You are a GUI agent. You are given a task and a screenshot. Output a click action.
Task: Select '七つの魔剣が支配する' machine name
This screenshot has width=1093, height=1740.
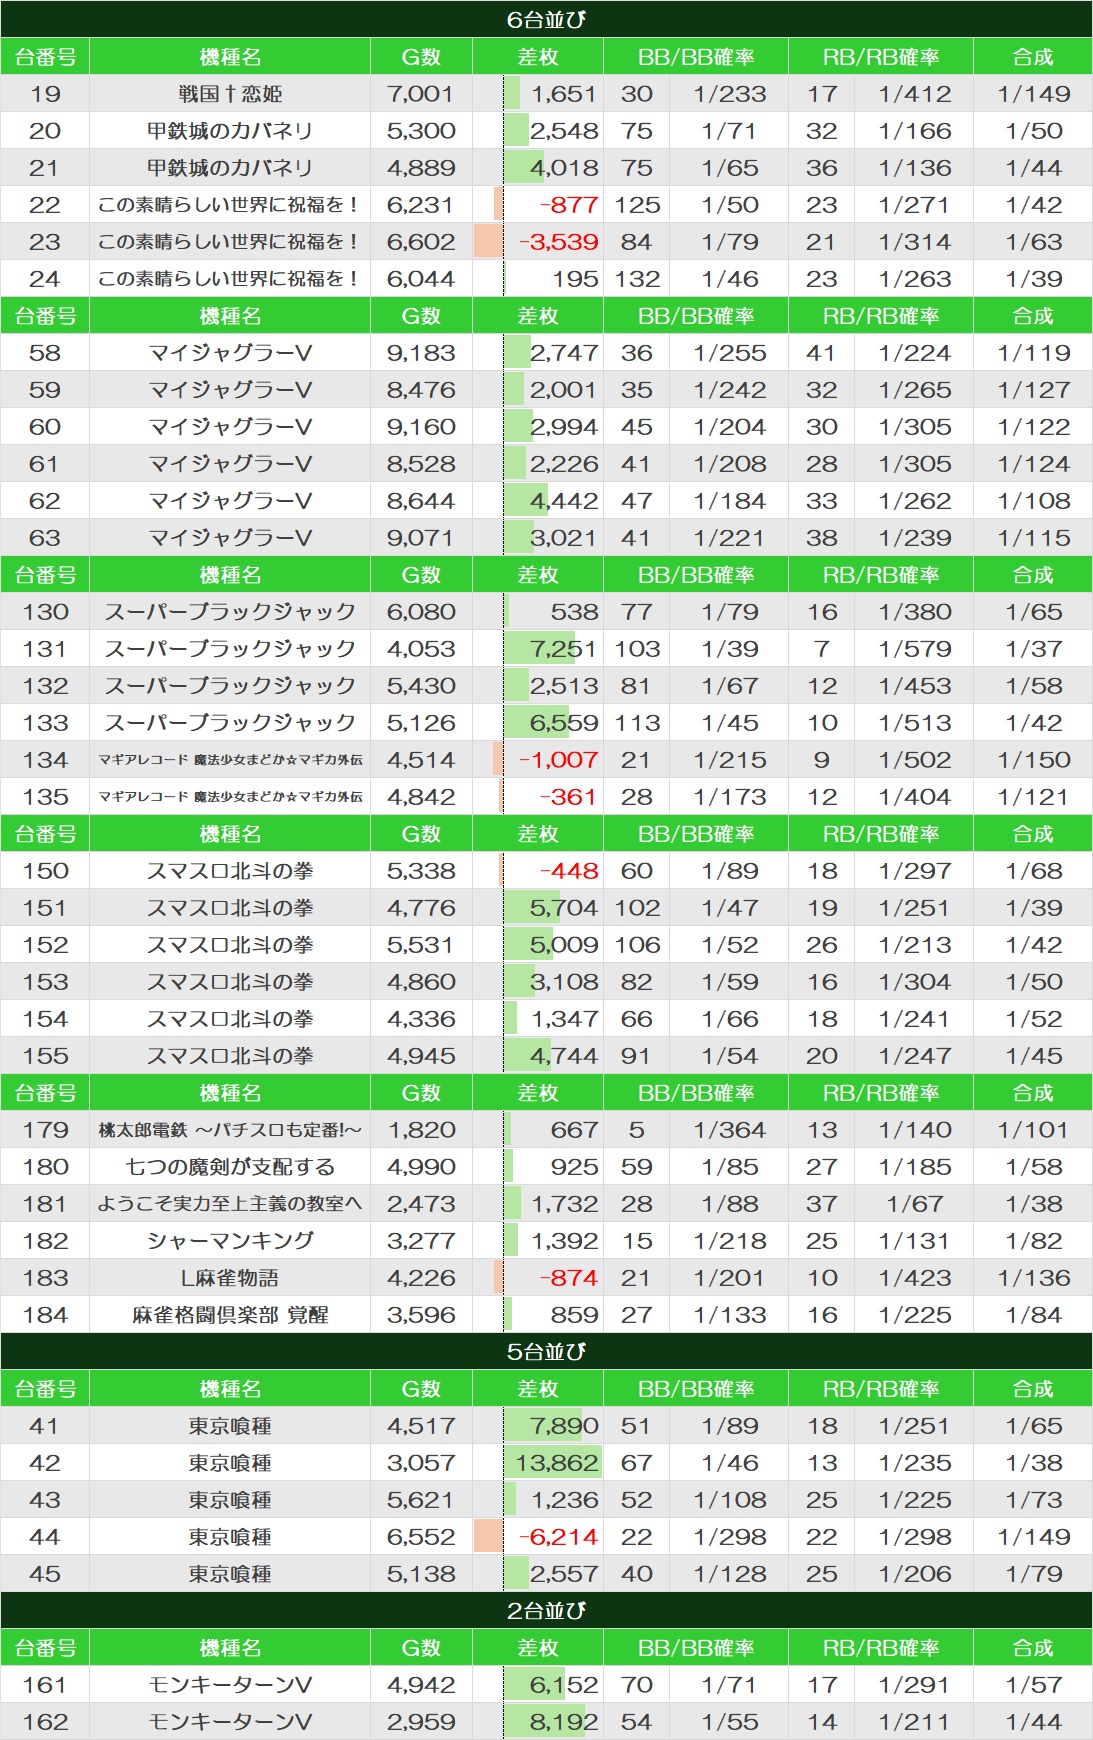230,1167
